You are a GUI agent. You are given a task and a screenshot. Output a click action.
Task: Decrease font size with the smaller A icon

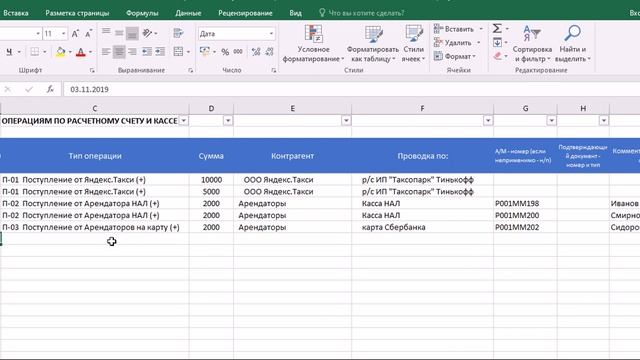click(x=88, y=34)
